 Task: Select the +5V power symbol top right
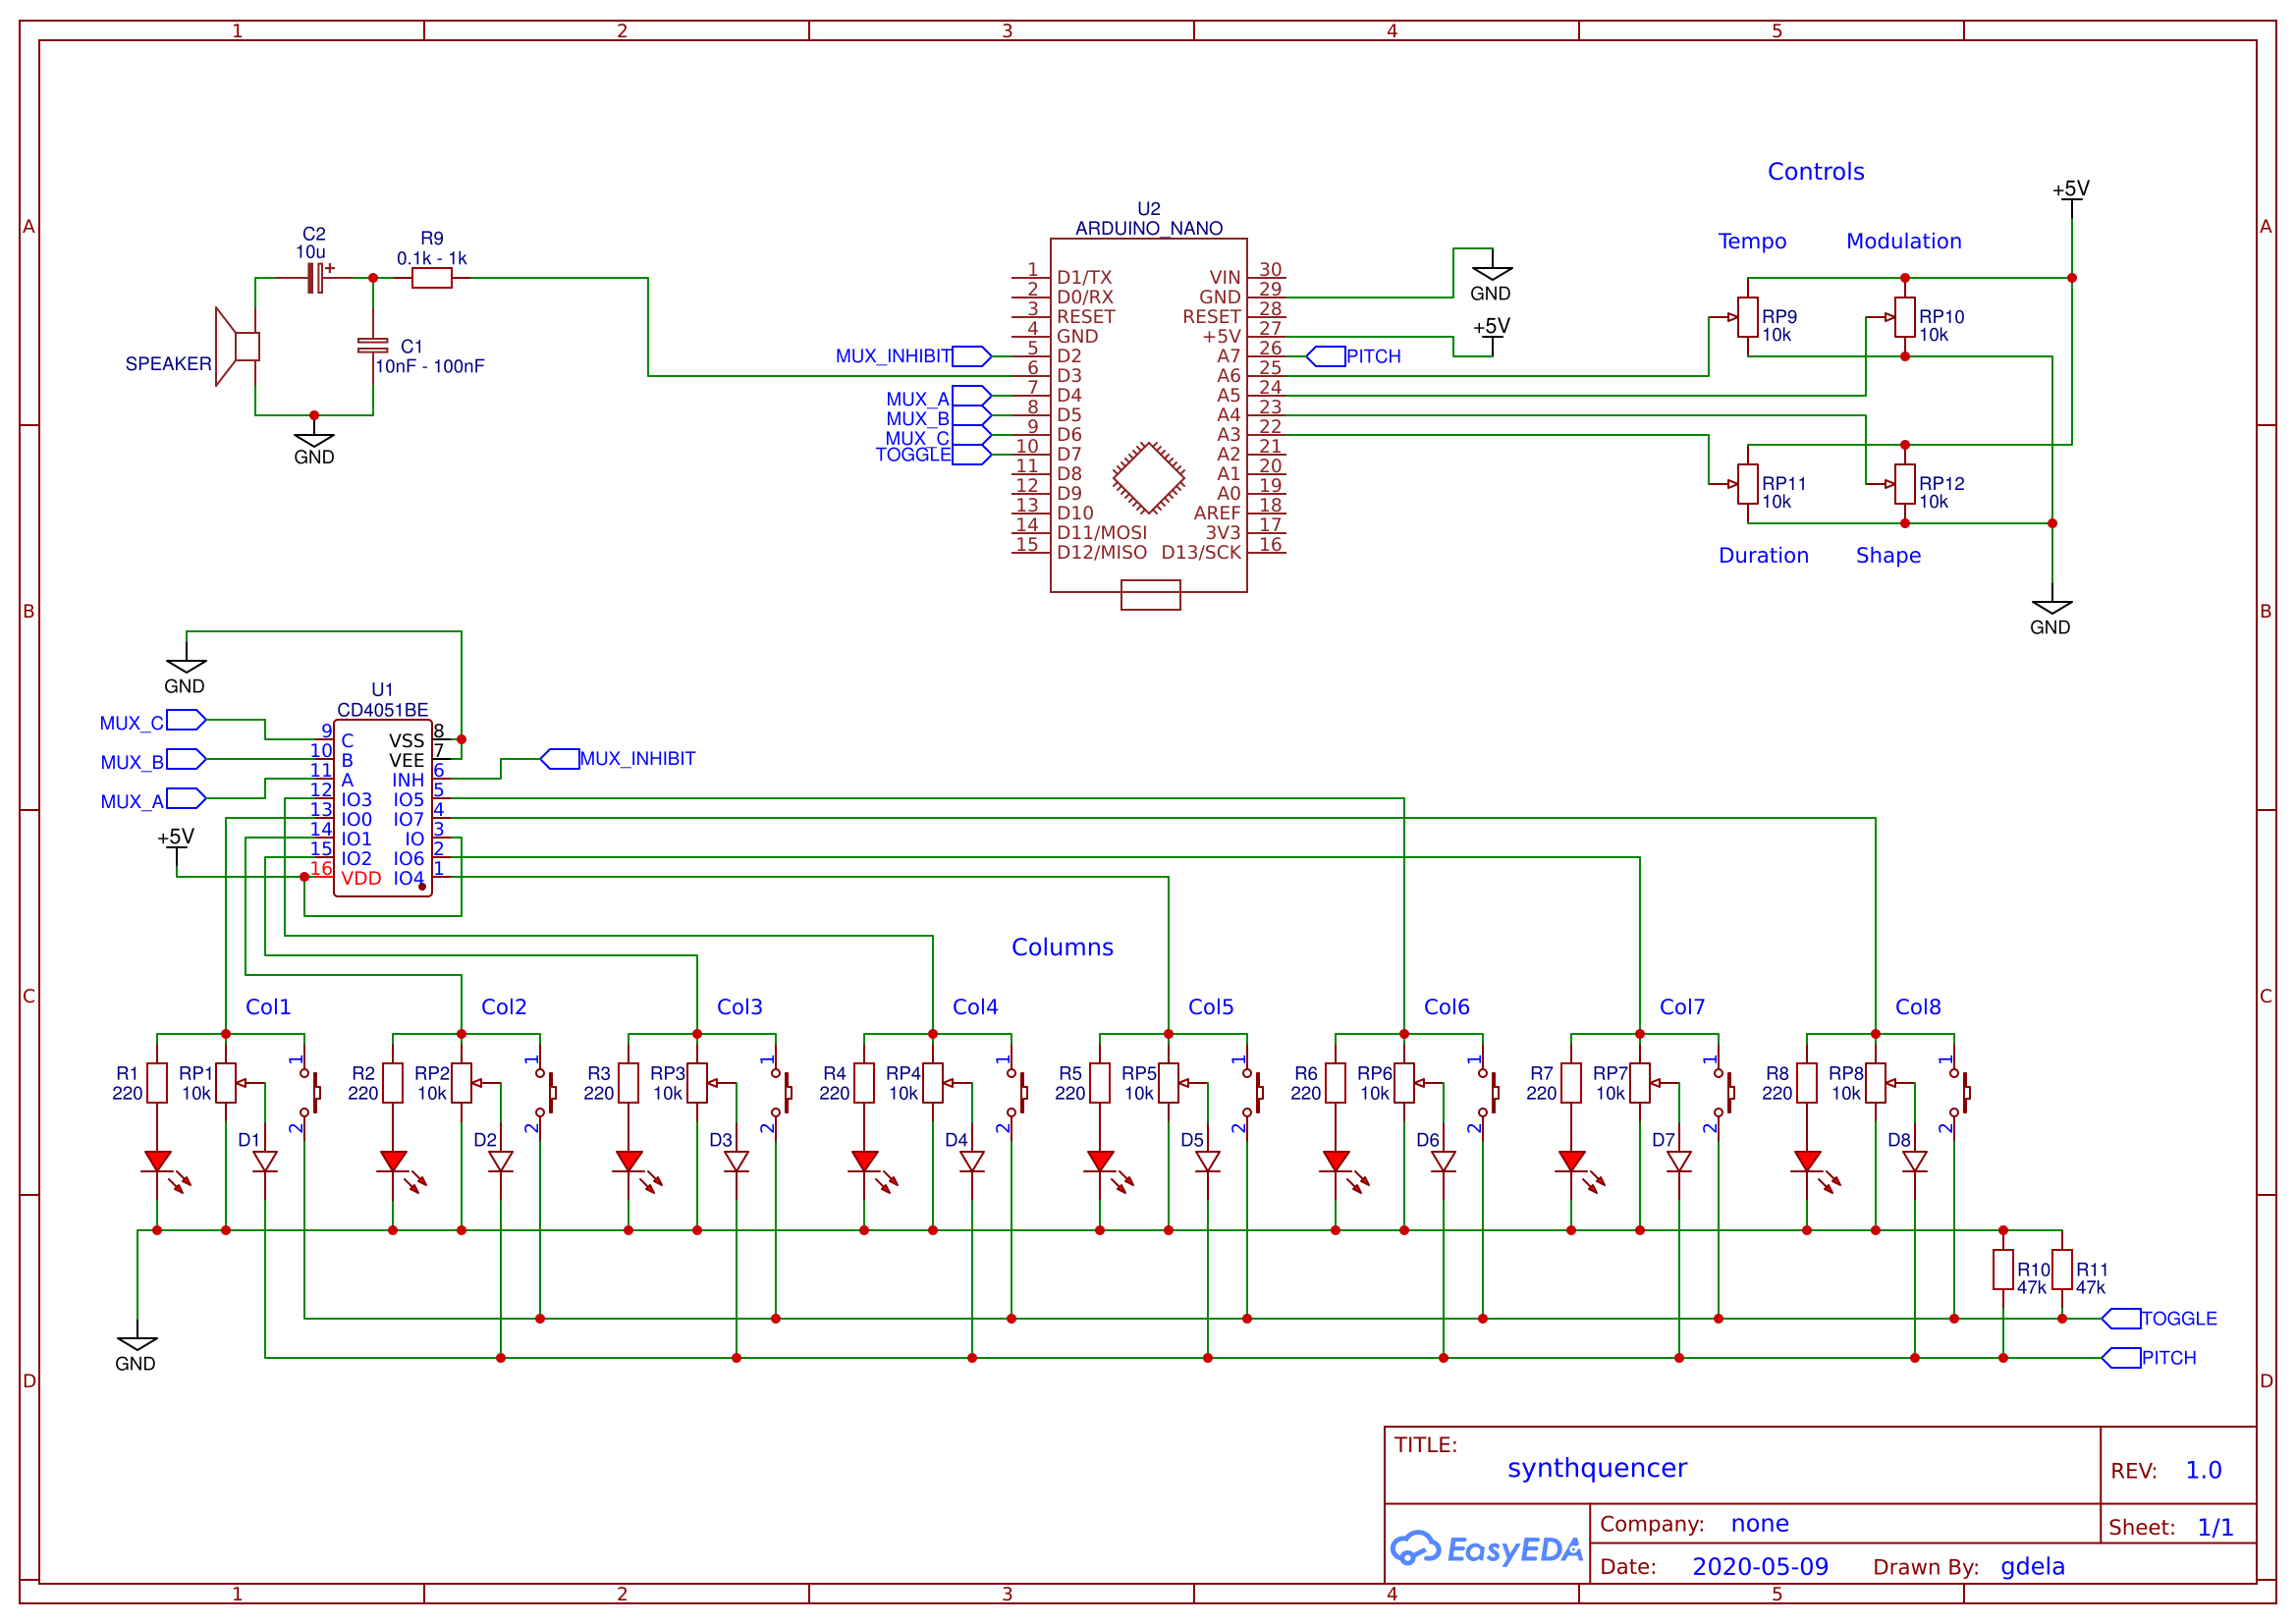2072,195
